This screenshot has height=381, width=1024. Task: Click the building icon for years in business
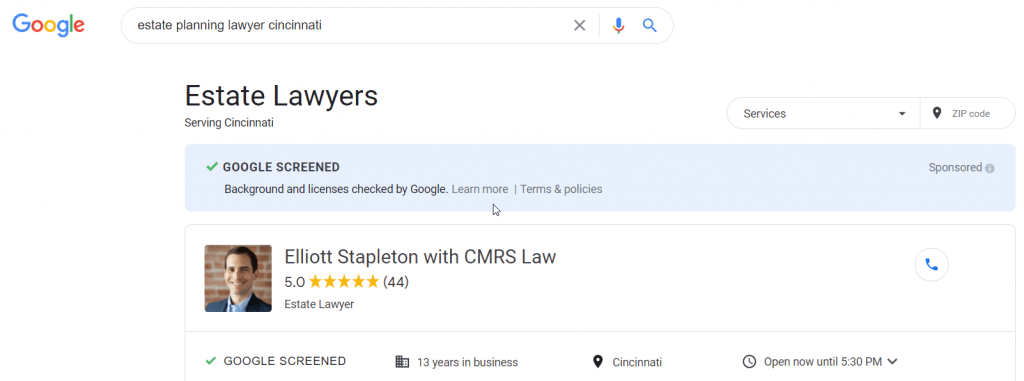pos(402,361)
